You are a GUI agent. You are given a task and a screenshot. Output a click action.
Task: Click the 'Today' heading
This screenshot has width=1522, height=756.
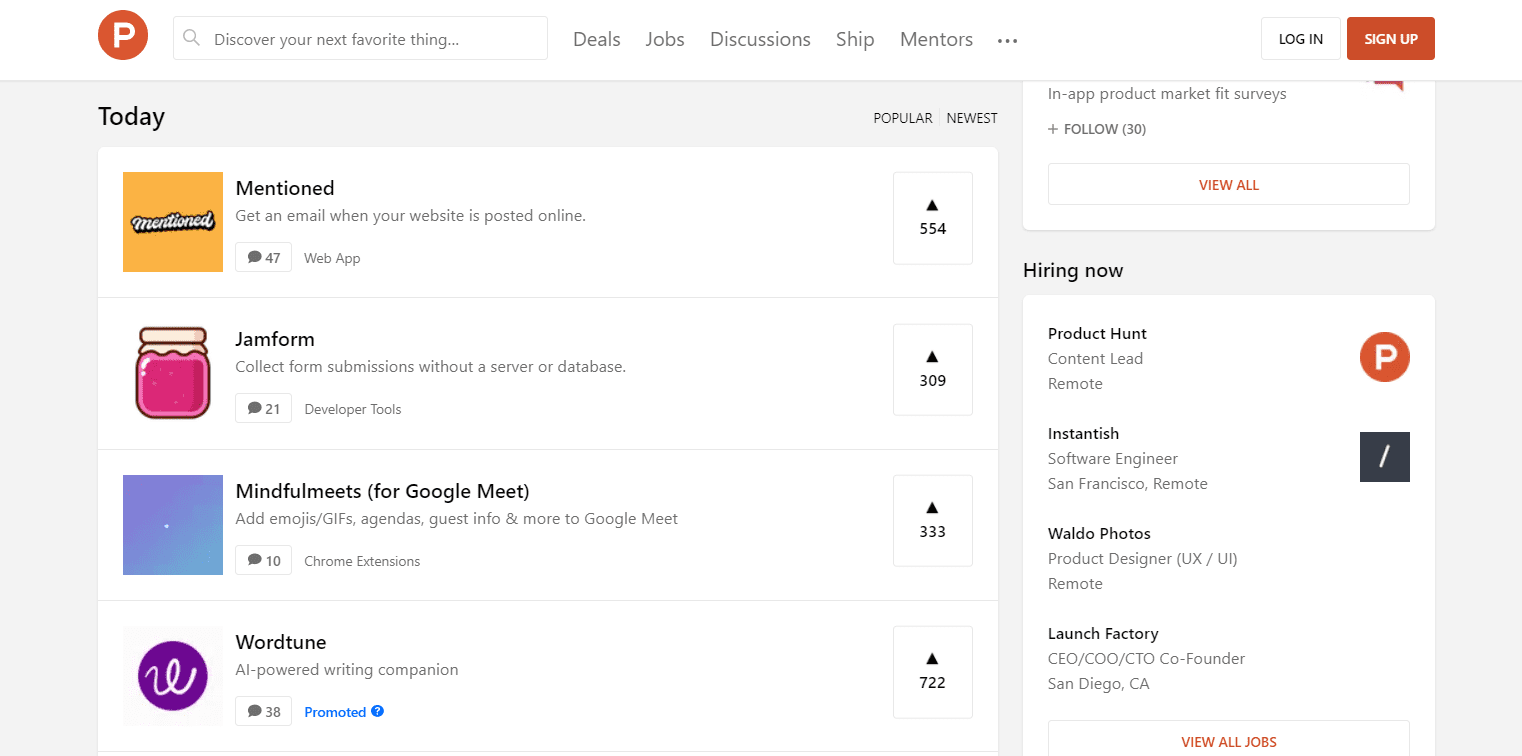click(x=131, y=117)
